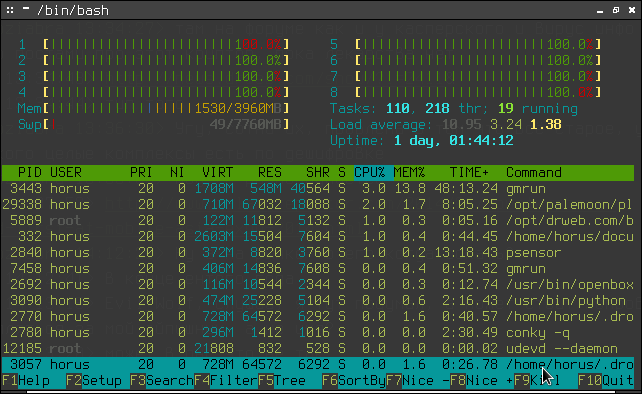Image resolution: width=642 pixels, height=394 pixels.
Task: Click F8 Nice plus key
Action: (482, 380)
